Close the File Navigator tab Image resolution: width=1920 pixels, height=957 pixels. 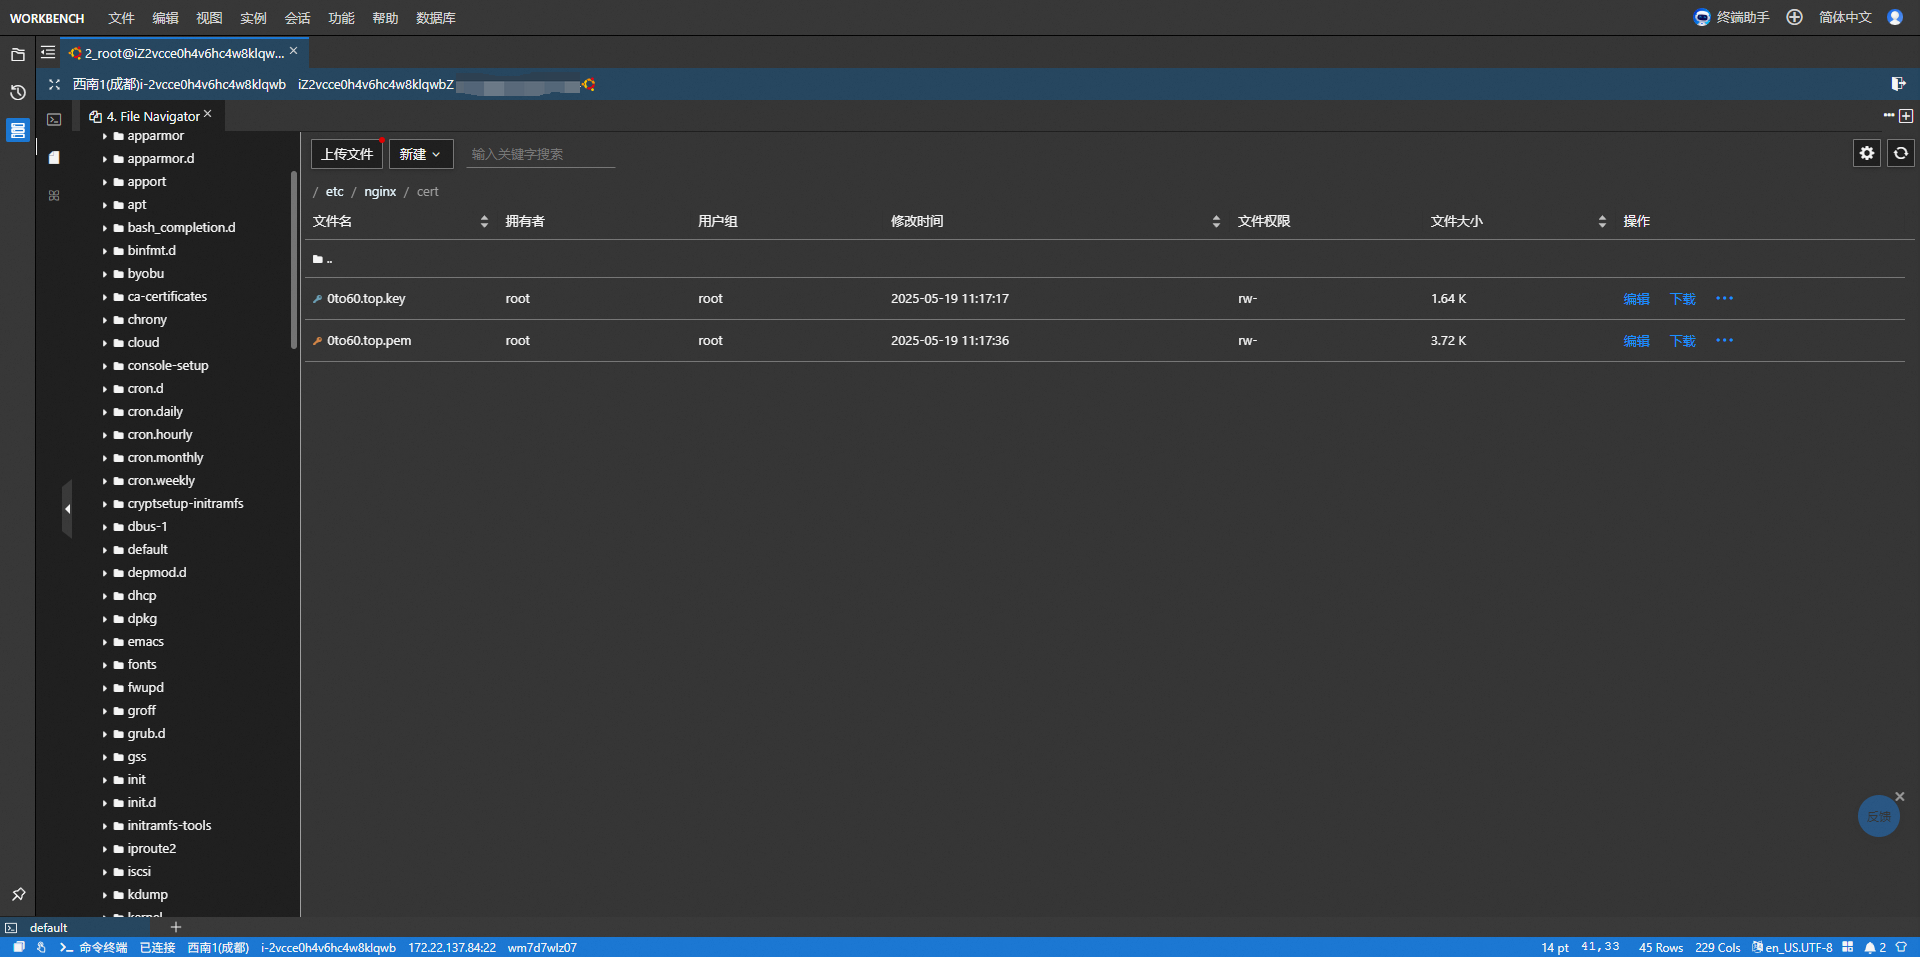point(208,114)
